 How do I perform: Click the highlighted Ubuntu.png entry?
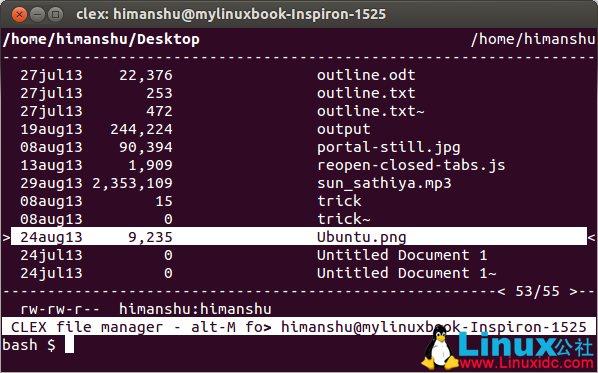pyautogui.click(x=299, y=237)
